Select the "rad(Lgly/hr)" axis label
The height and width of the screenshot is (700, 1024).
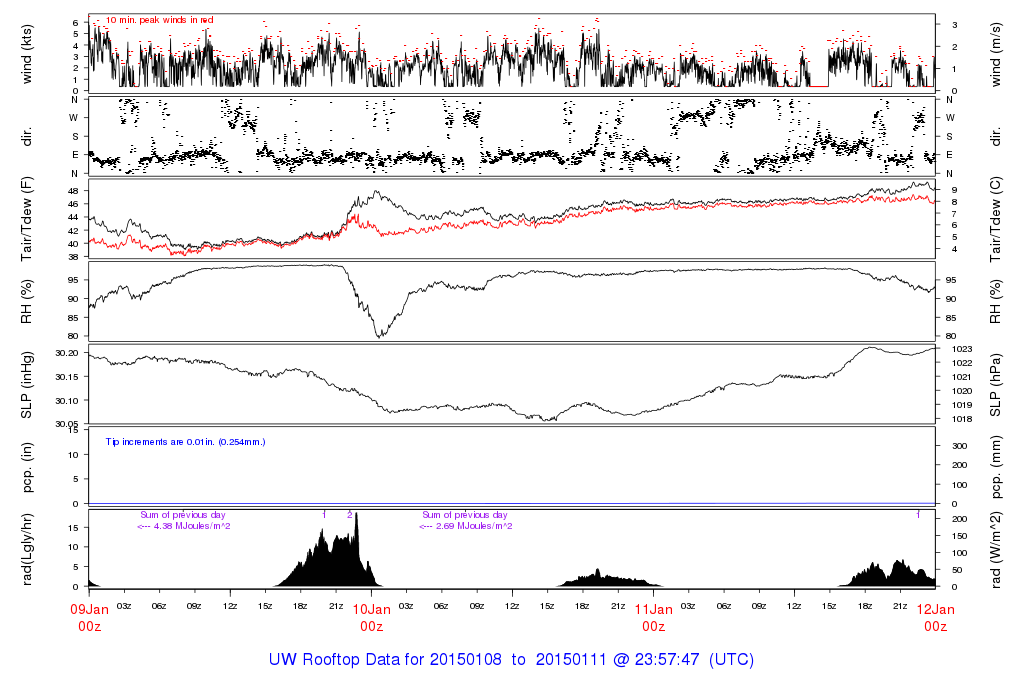(x=27, y=549)
